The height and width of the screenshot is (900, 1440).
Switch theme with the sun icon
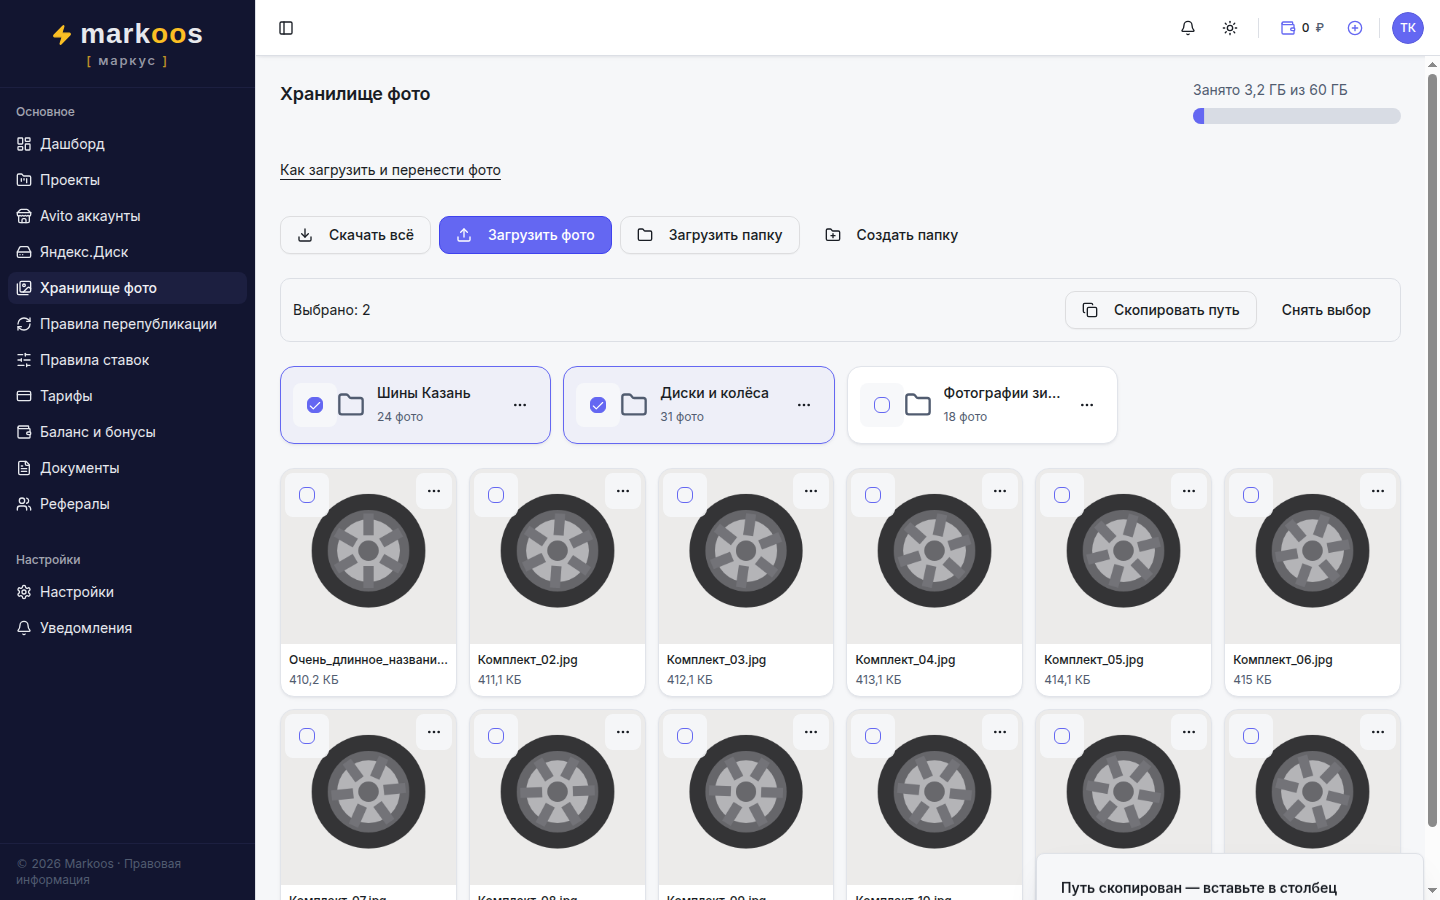(x=1230, y=28)
